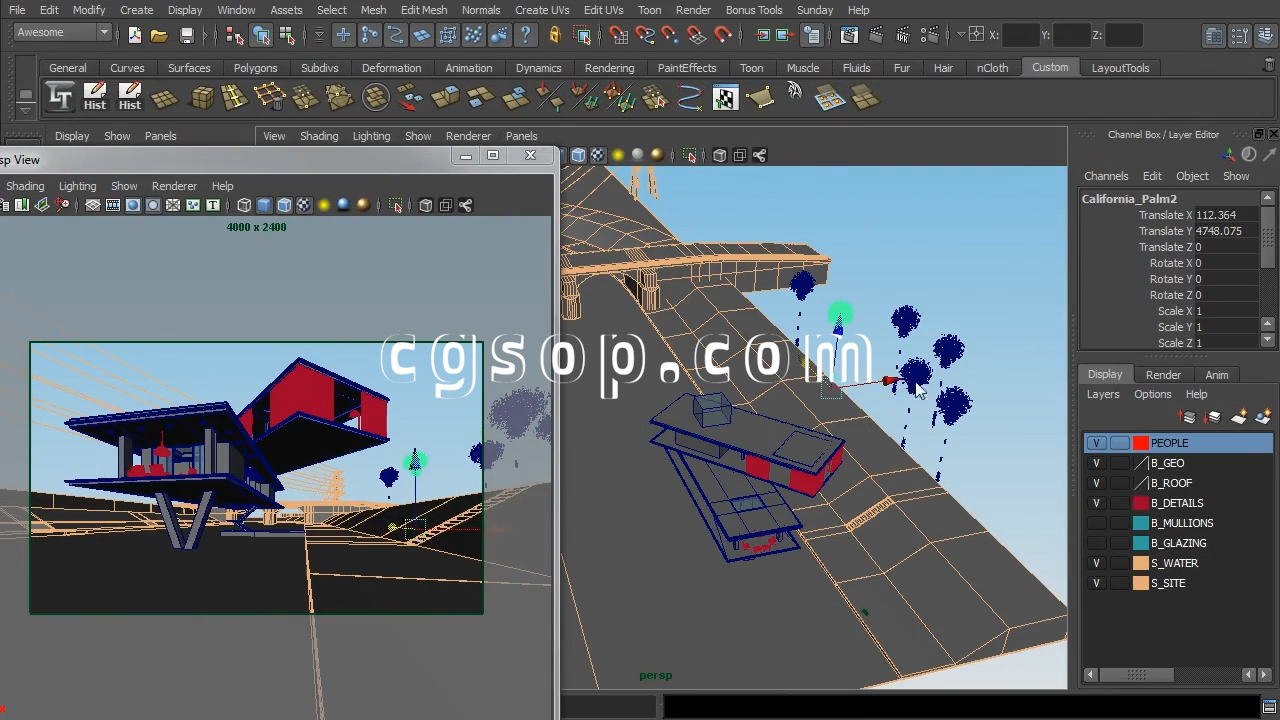Click the LT shelf icon
Image resolution: width=1280 pixels, height=720 pixels.
coord(60,97)
